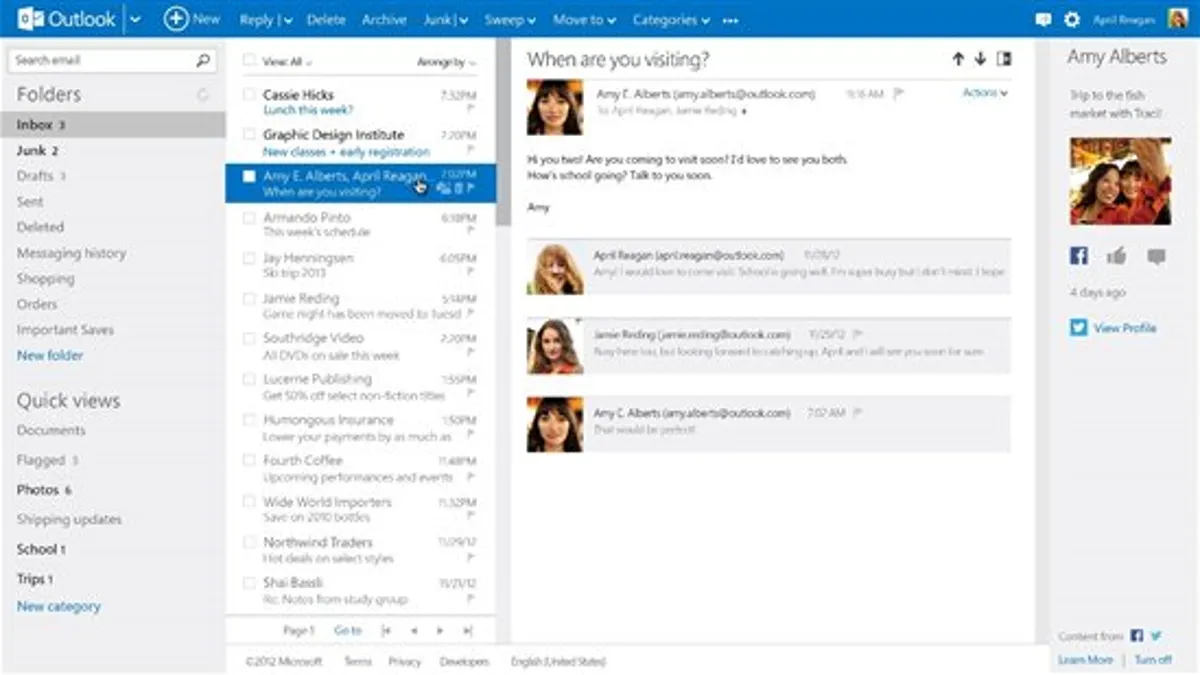Flag the open Amy Alberts email
This screenshot has width=1200, height=675.
(898, 94)
